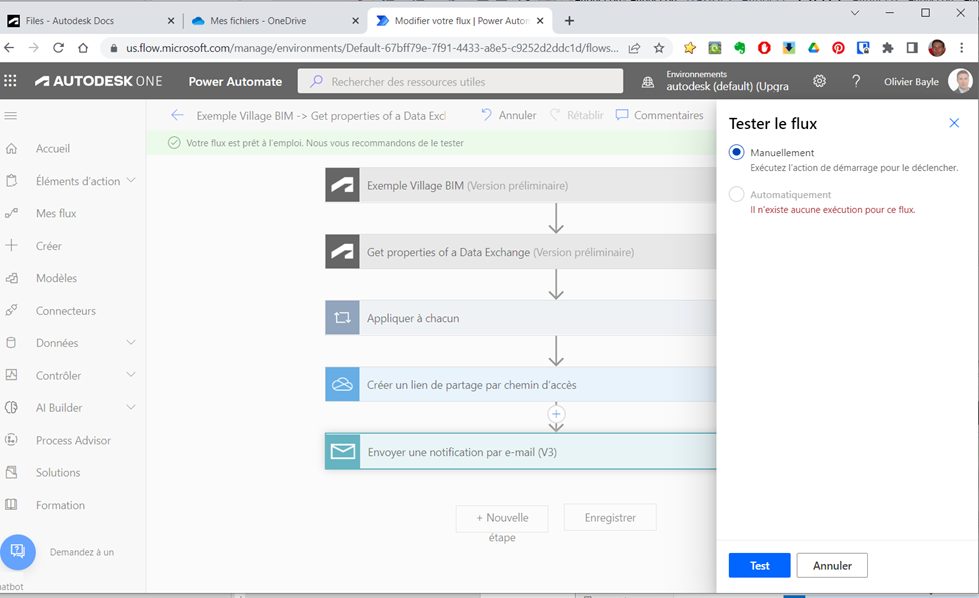Click Annuler in the test panel
The width and height of the screenshot is (979, 598).
click(832, 566)
